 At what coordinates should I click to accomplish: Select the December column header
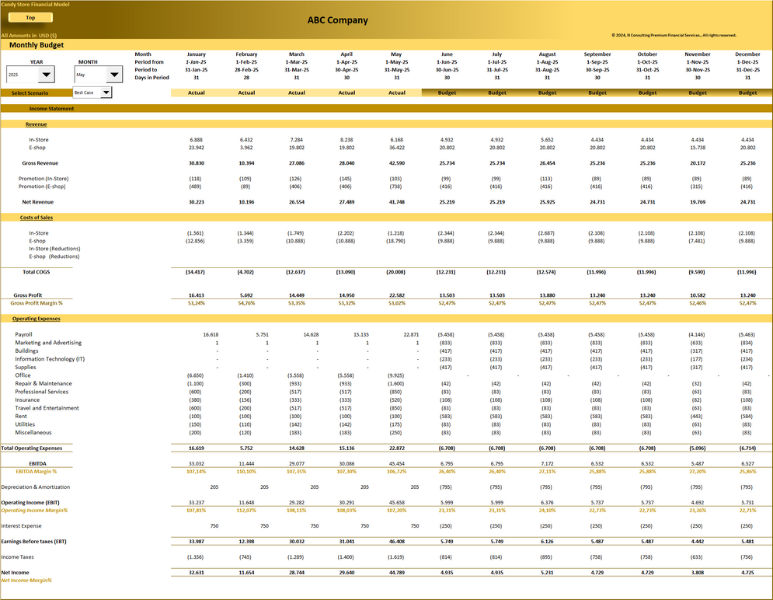coord(747,54)
